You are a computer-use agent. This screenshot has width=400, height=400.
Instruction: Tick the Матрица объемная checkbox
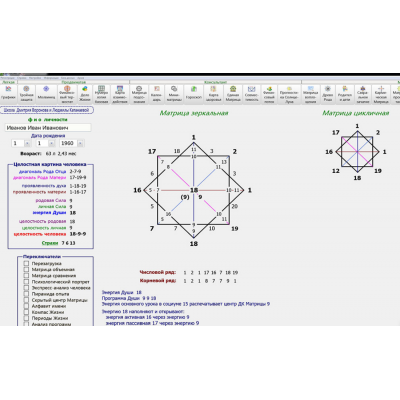[26, 269]
